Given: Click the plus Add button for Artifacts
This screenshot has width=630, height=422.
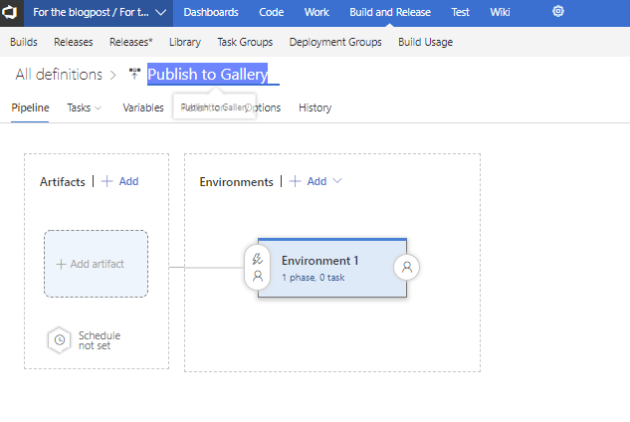Looking at the screenshot, I should pos(120,181).
